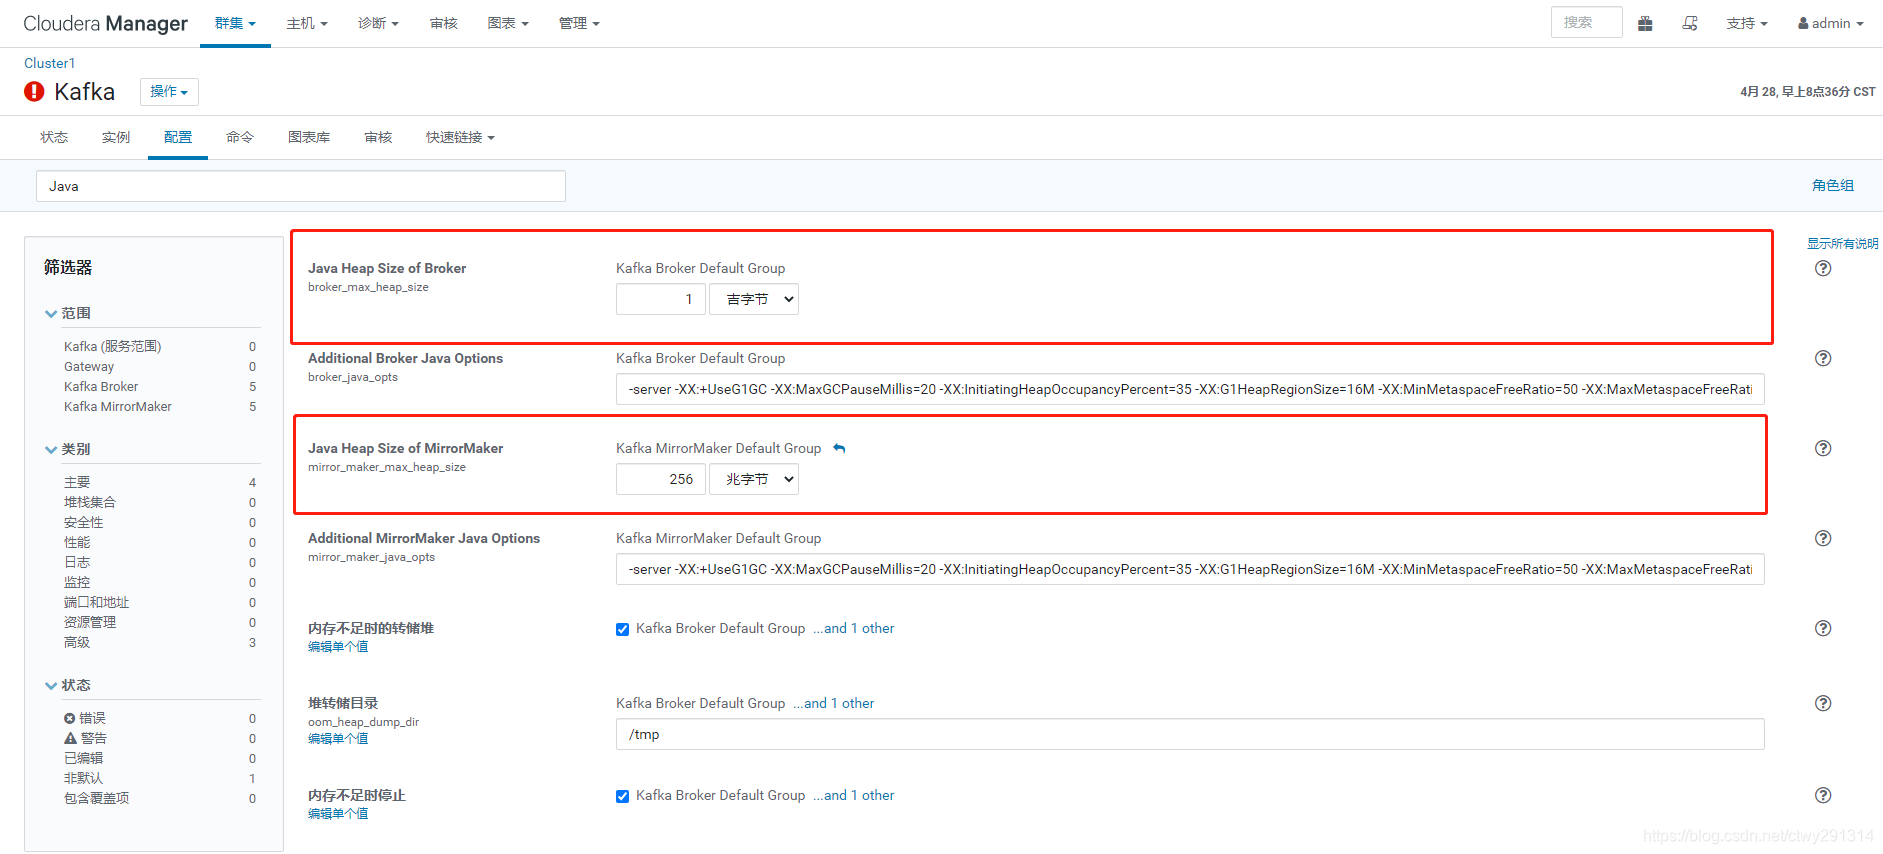
Task: Filter category by 资源管理
Action: 90,622
